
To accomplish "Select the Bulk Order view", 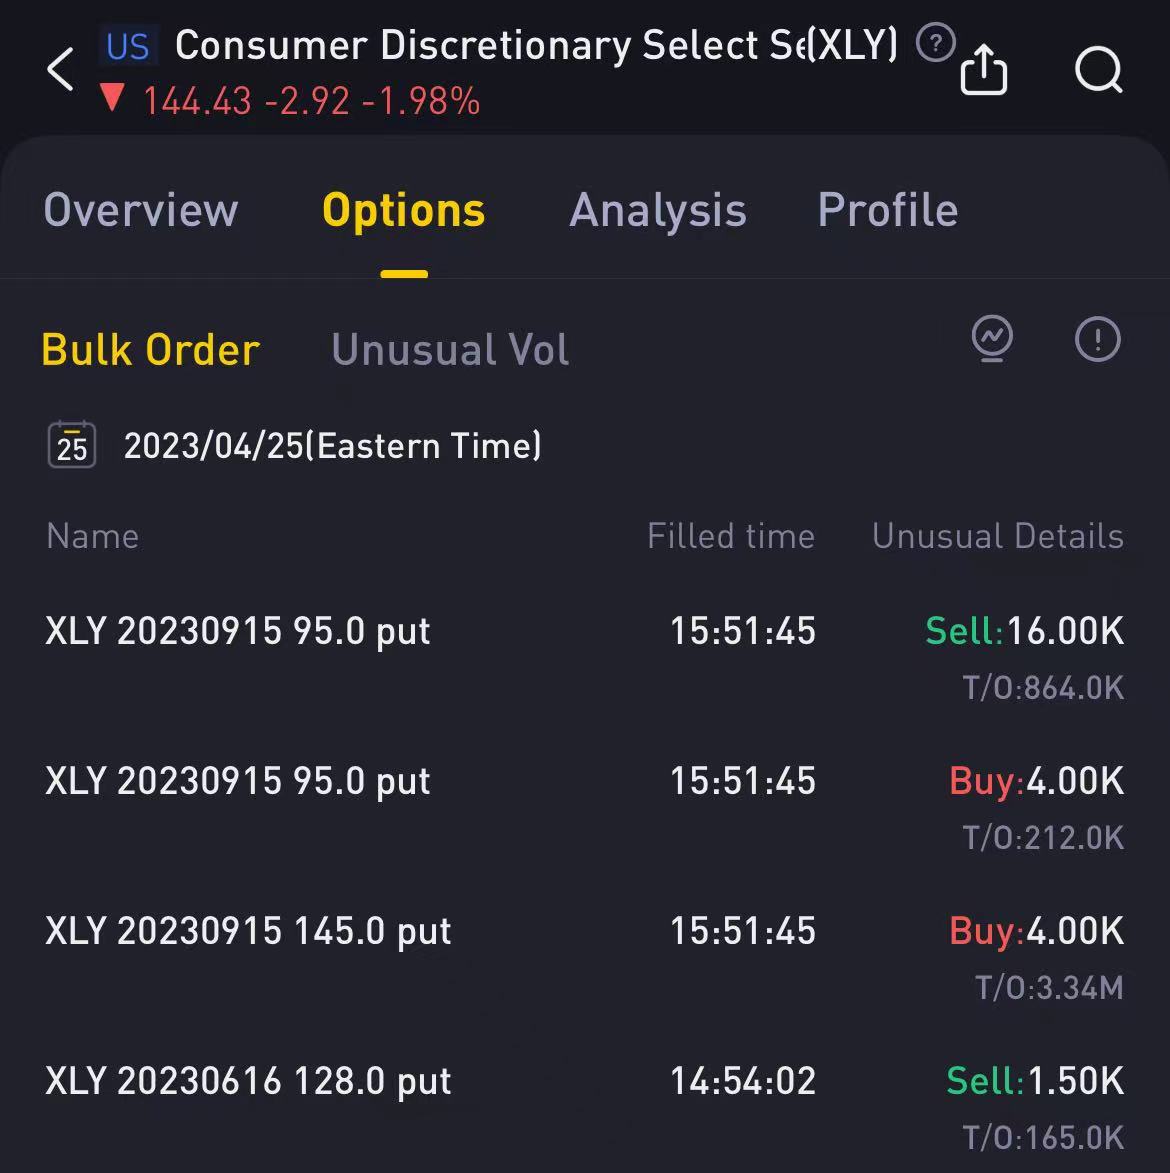I will (151, 350).
